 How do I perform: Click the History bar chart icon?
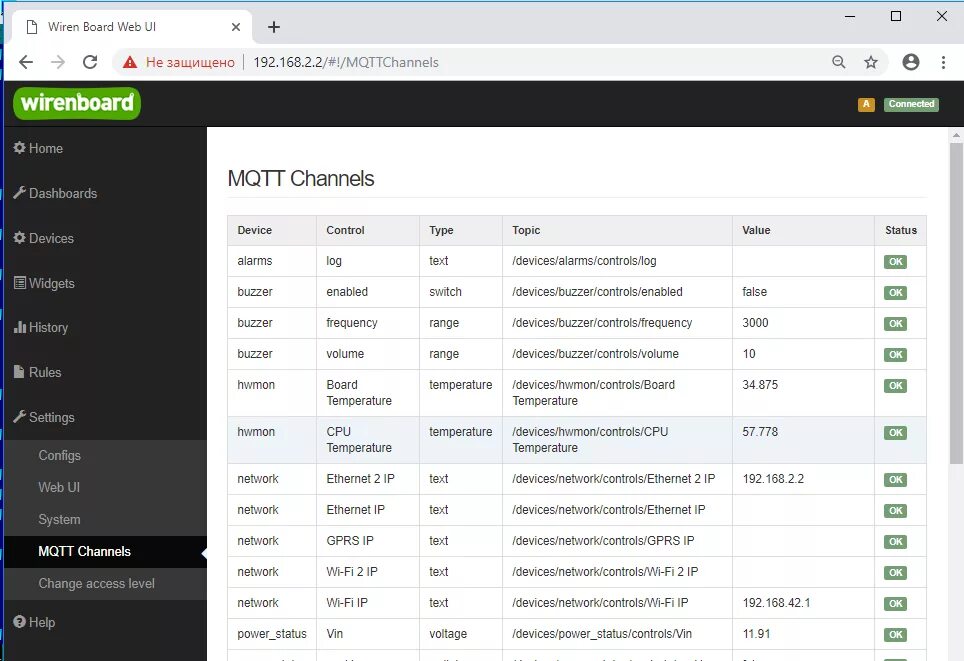coord(20,327)
